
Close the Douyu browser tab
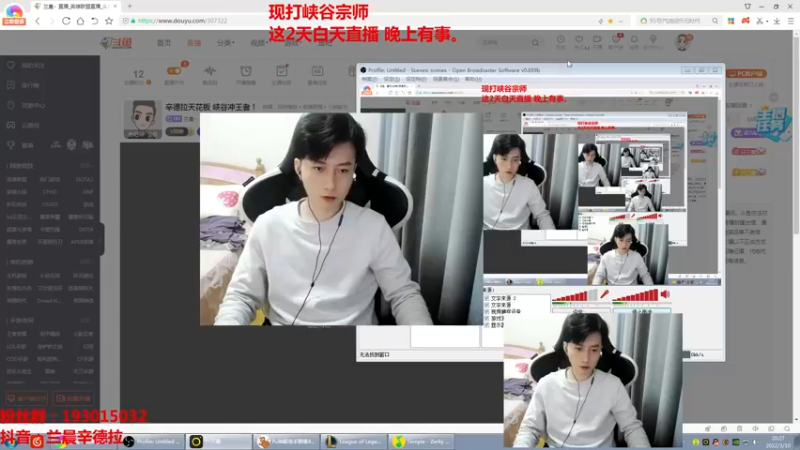(x=115, y=6)
